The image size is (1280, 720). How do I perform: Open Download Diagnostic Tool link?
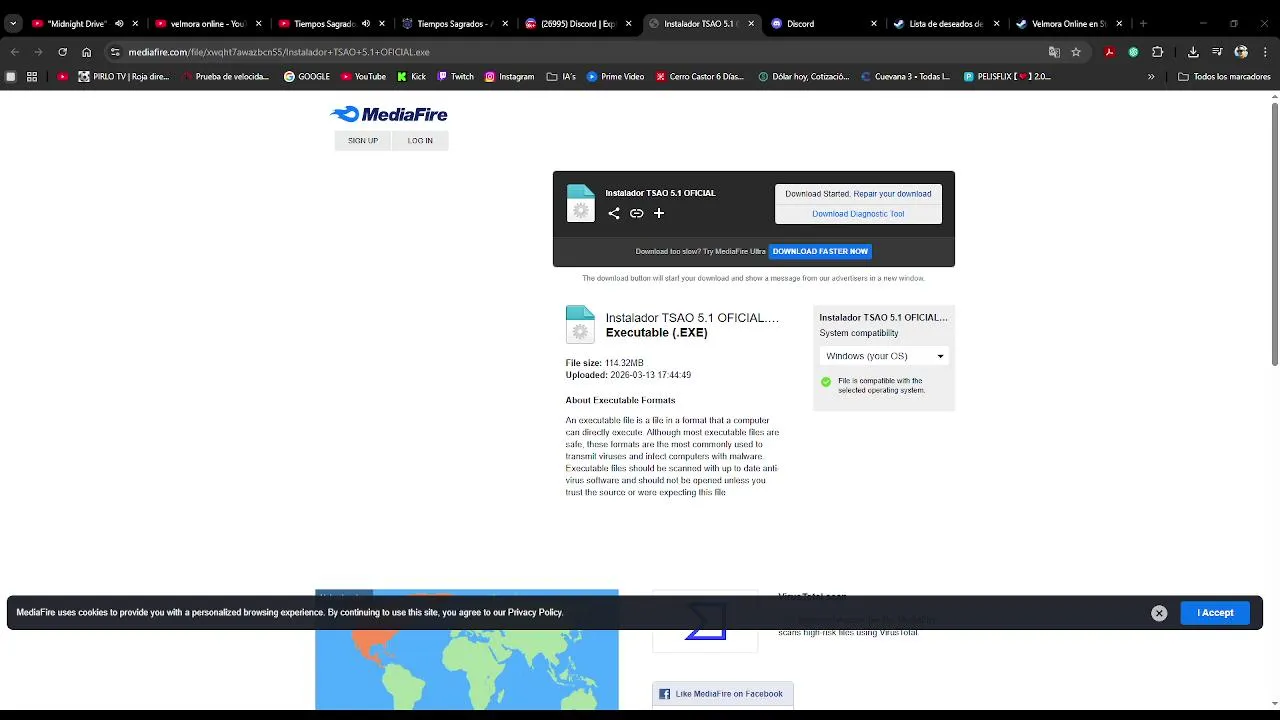pos(858,214)
